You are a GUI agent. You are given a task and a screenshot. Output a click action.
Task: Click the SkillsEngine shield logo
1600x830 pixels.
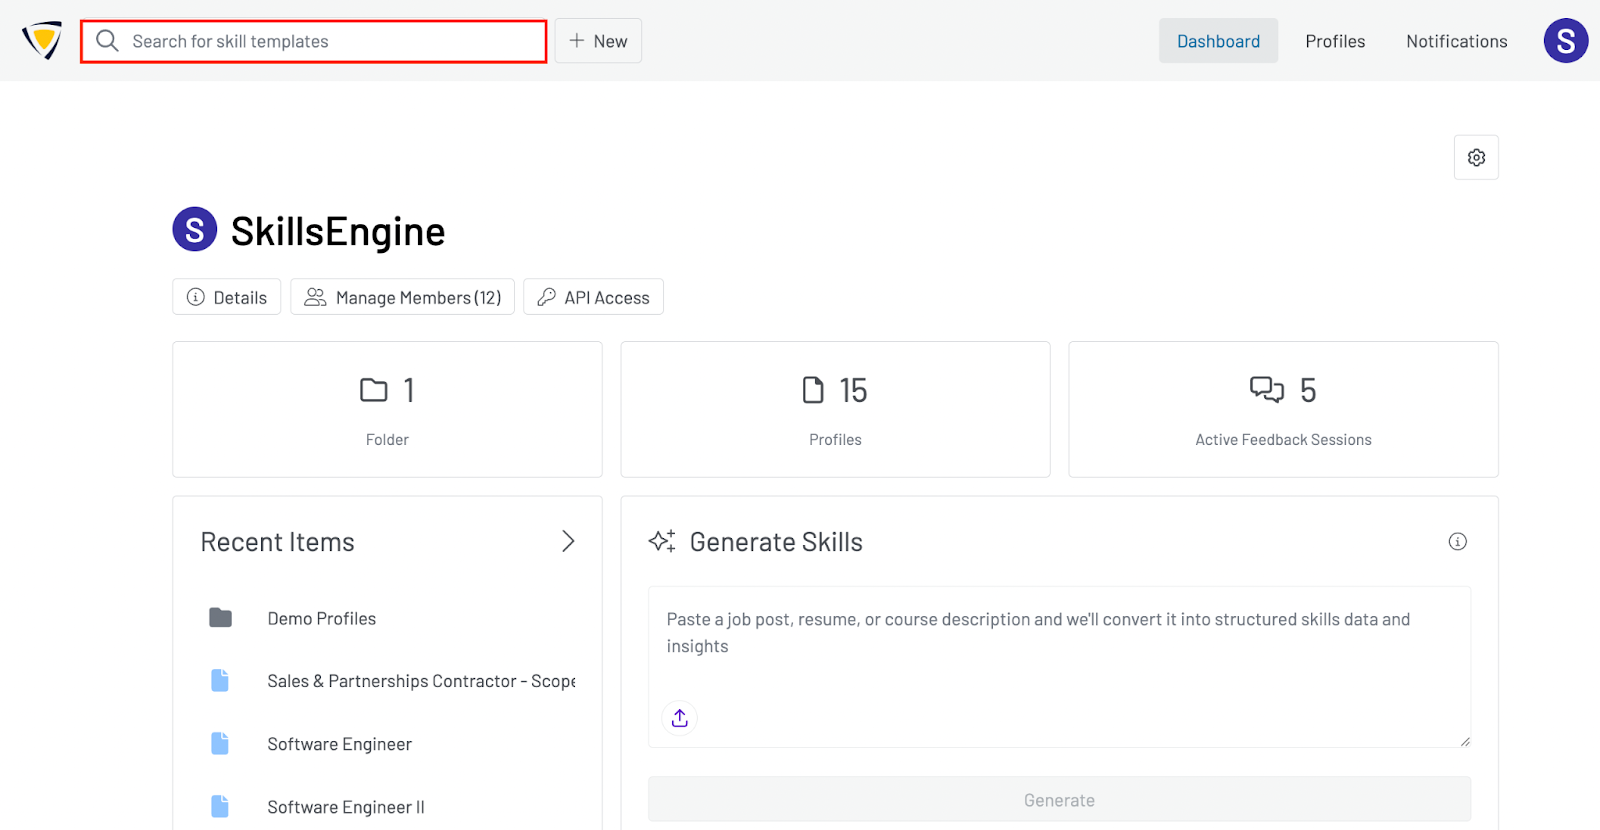(42, 41)
